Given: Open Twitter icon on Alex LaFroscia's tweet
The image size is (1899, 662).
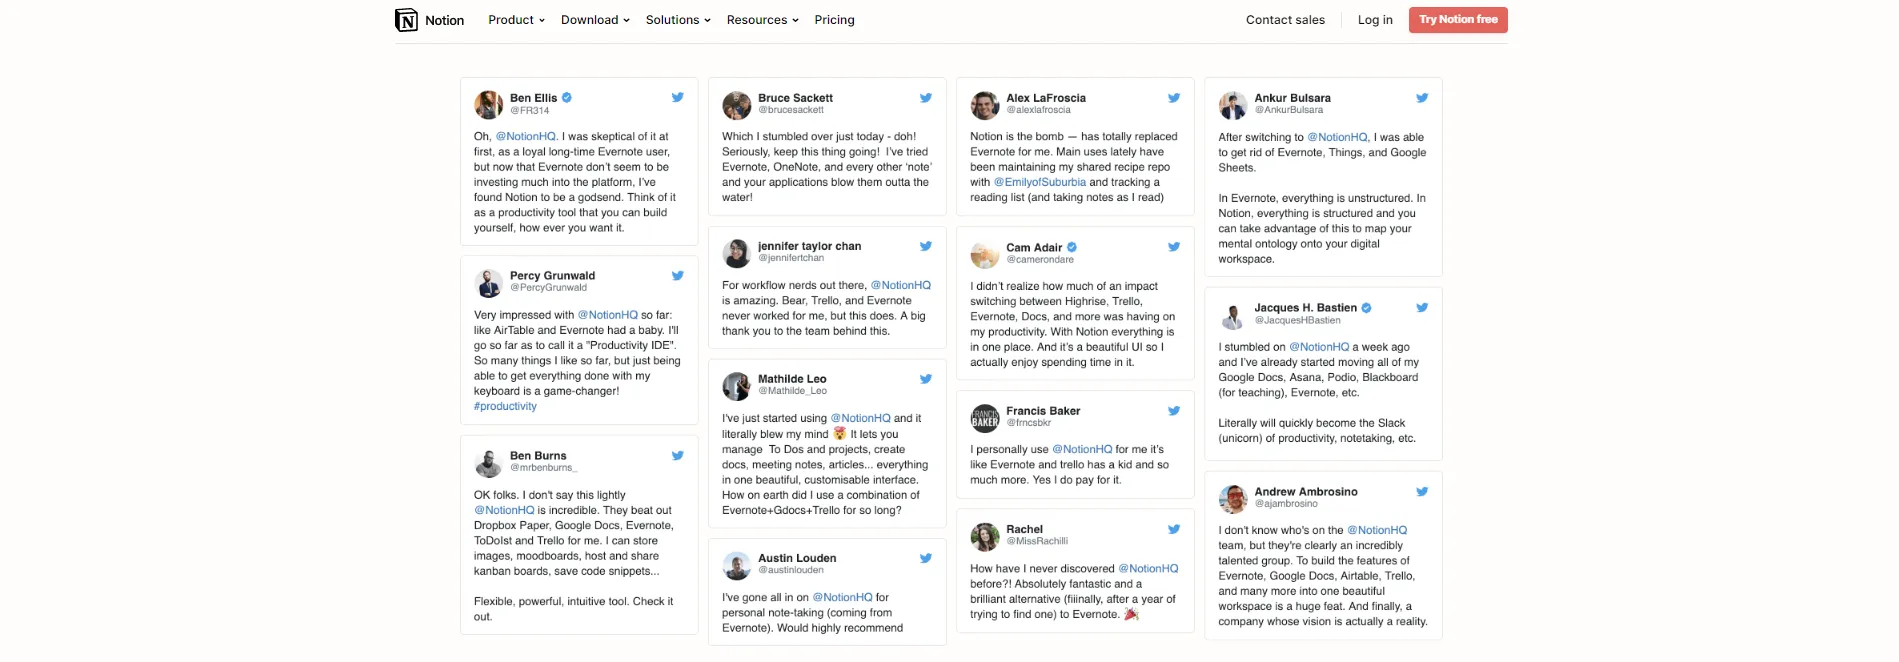Looking at the screenshot, I should click(x=1173, y=98).
